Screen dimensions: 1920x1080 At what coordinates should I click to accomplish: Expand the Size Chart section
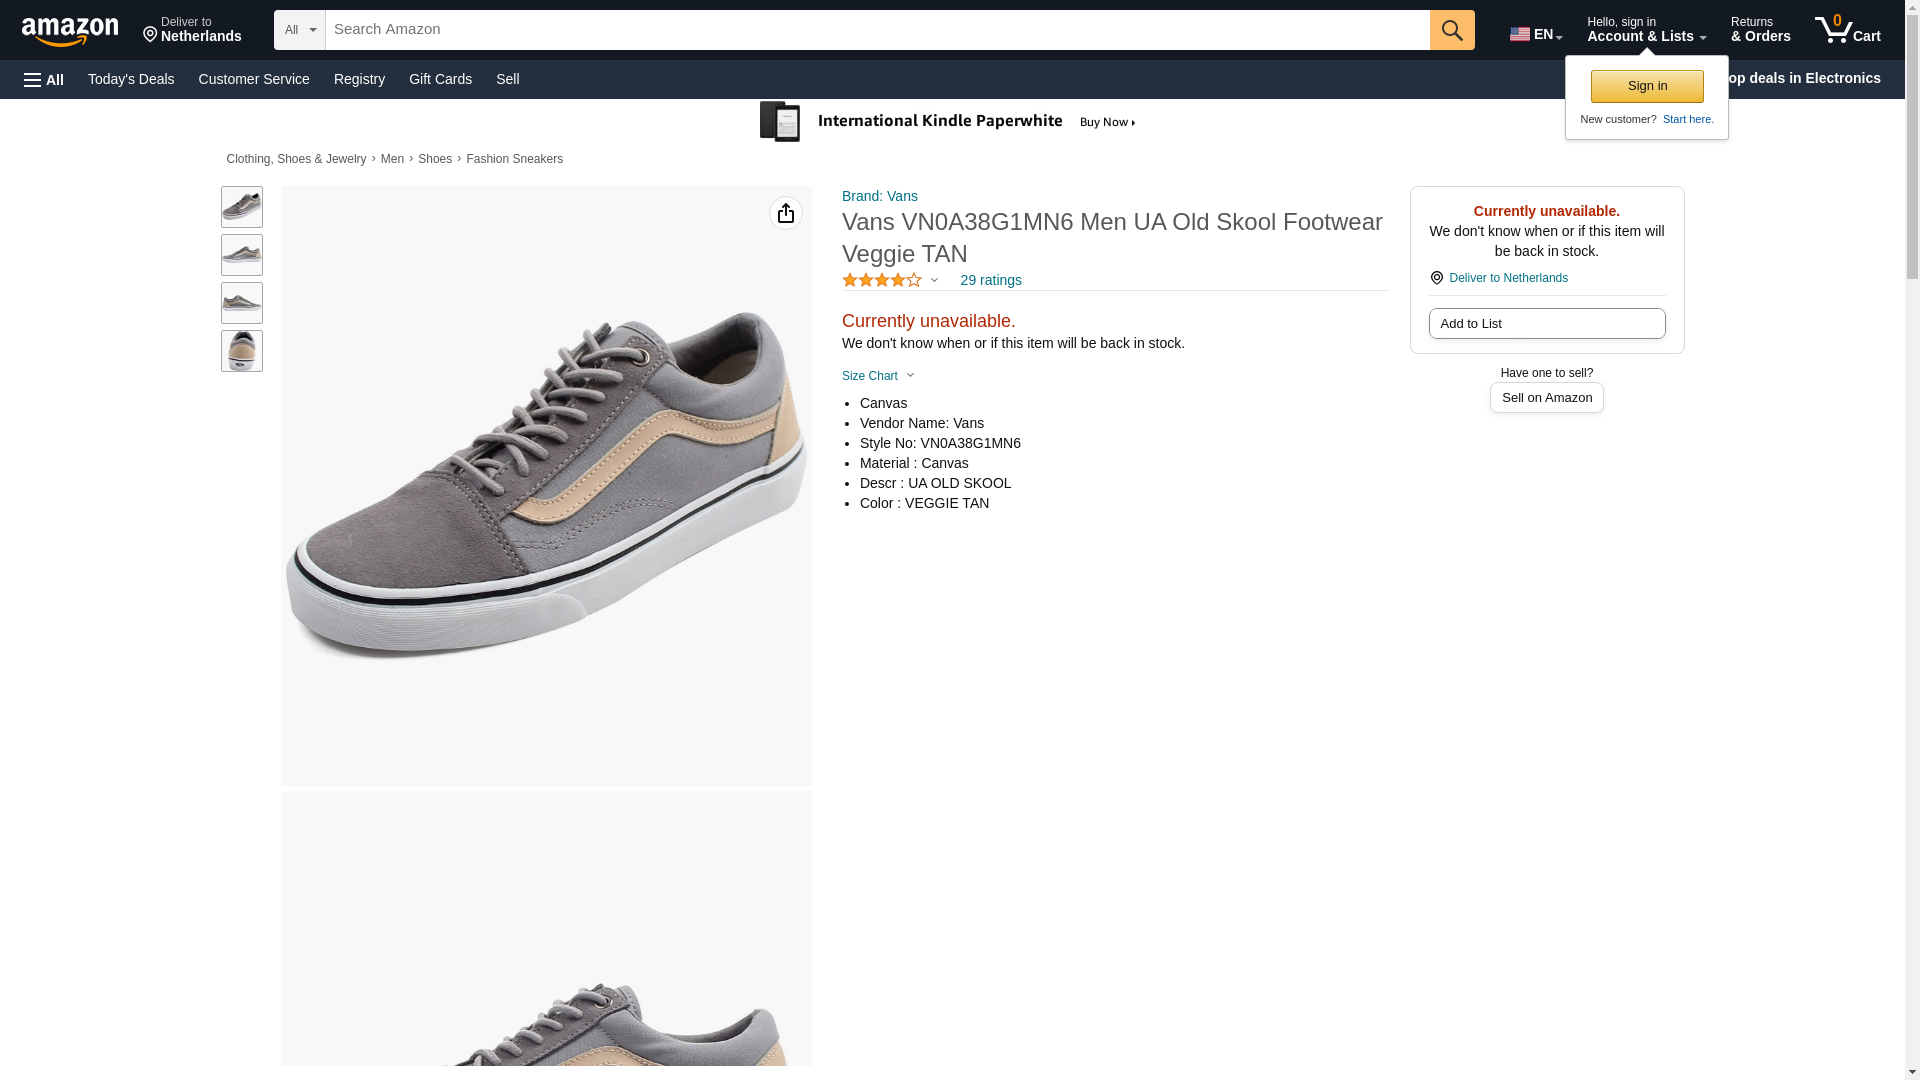pyautogui.click(x=878, y=376)
